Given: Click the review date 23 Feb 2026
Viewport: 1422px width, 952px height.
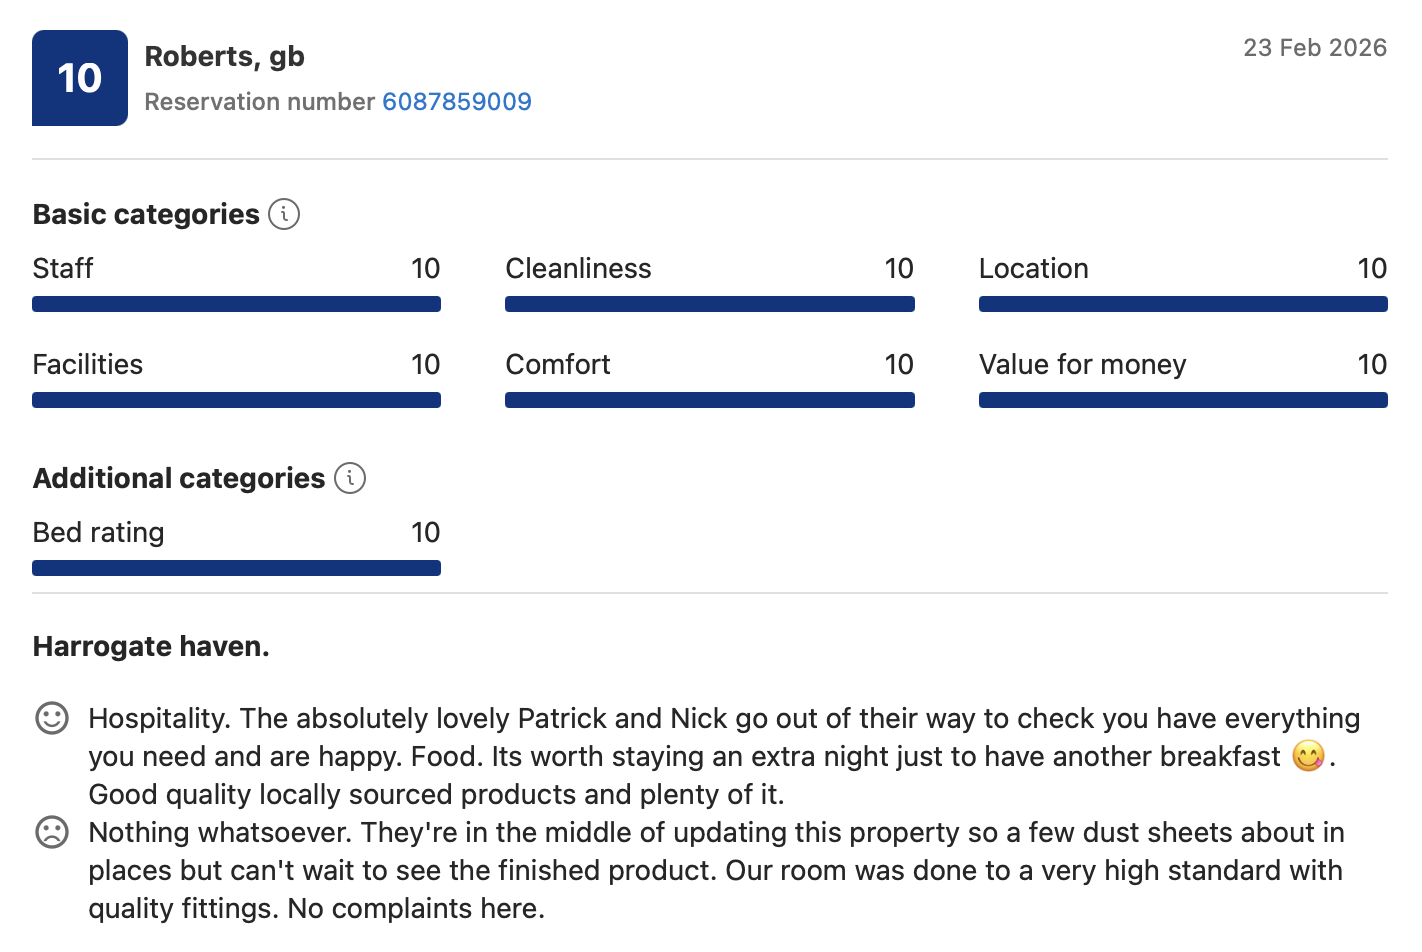Looking at the screenshot, I should click(1315, 48).
